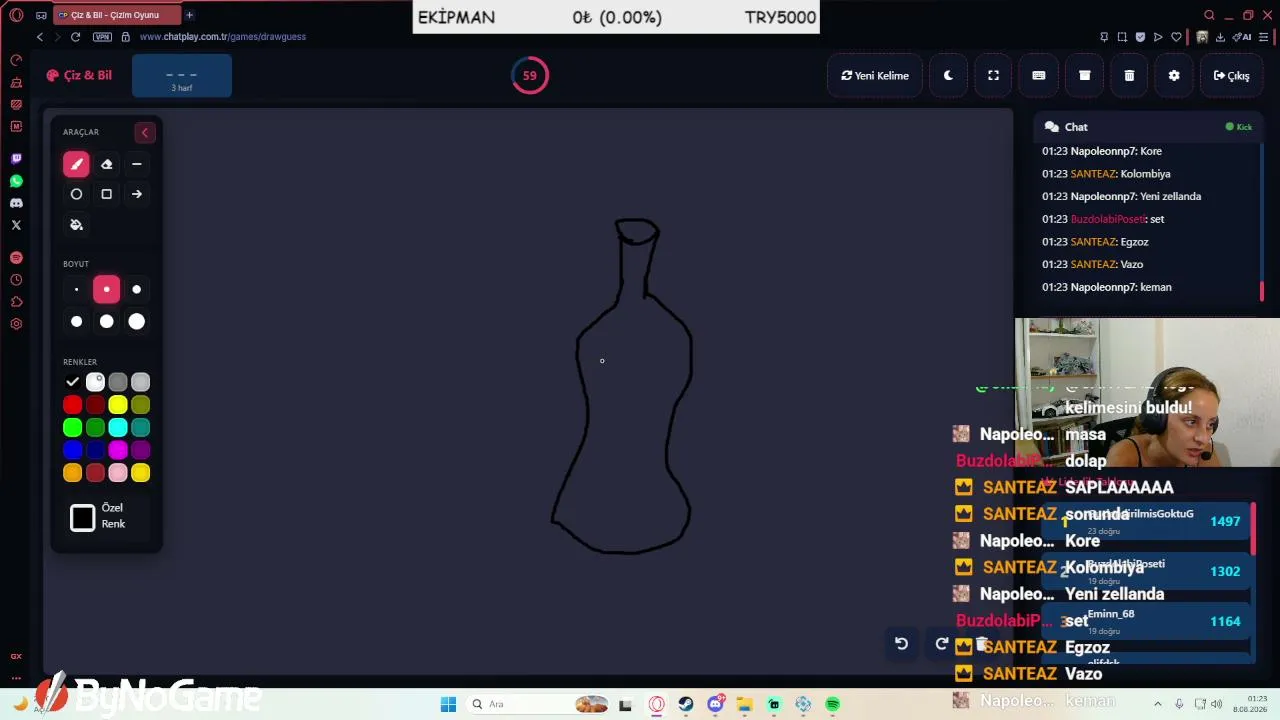Choose the fifth brush size dot
Image resolution: width=1280 pixels, height=720 pixels.
[x=107, y=321]
